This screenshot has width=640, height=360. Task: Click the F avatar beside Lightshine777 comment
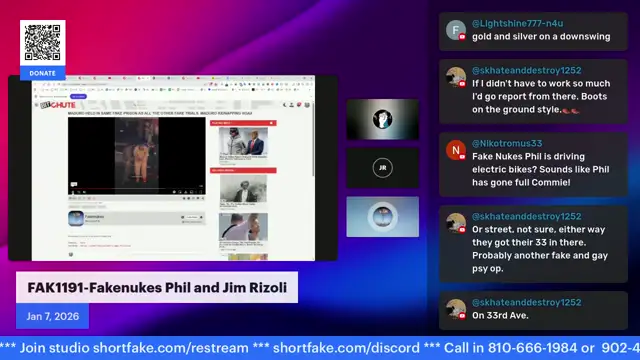point(456,30)
